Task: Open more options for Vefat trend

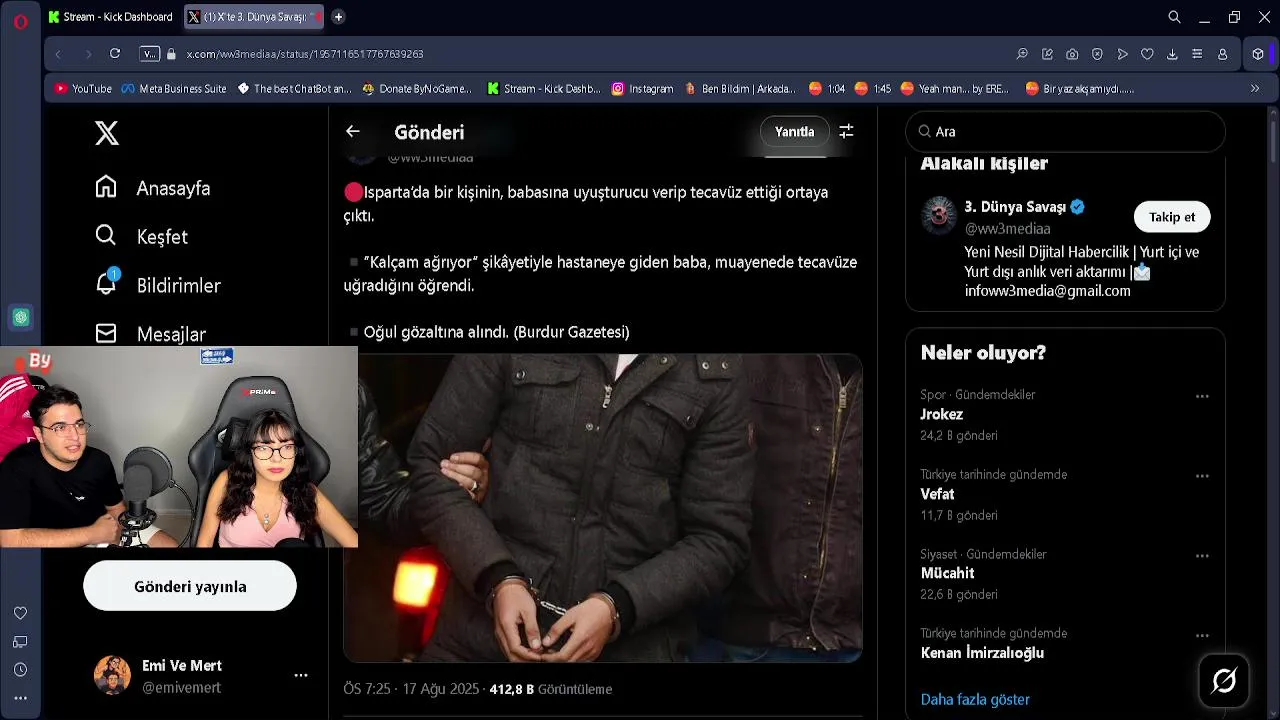Action: pyautogui.click(x=1202, y=476)
